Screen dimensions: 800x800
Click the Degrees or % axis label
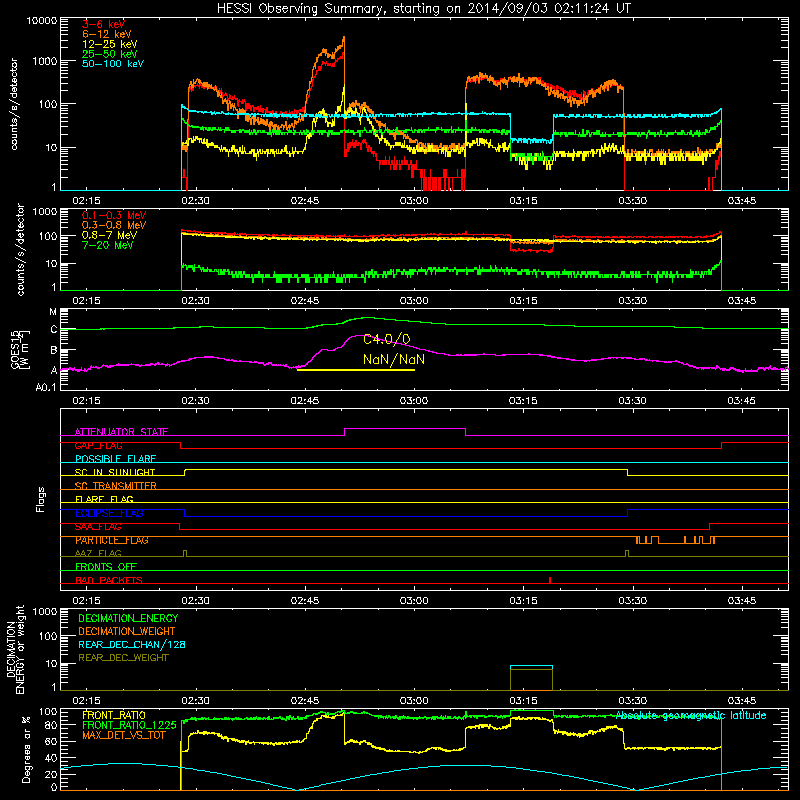(27, 749)
